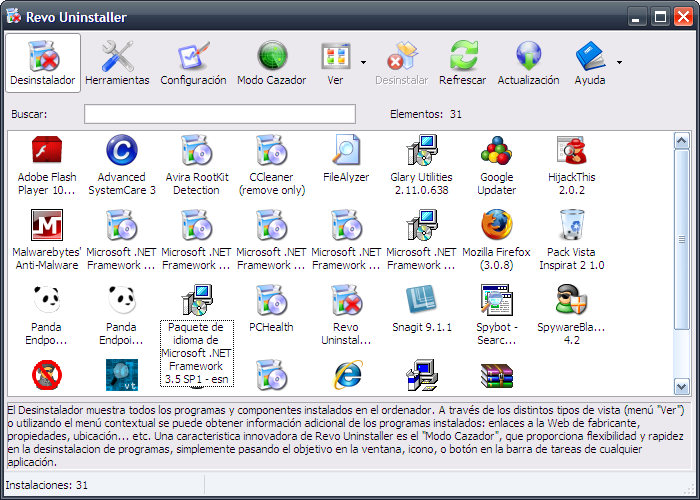Activate Modo Cazador radar icon

(x=271, y=63)
